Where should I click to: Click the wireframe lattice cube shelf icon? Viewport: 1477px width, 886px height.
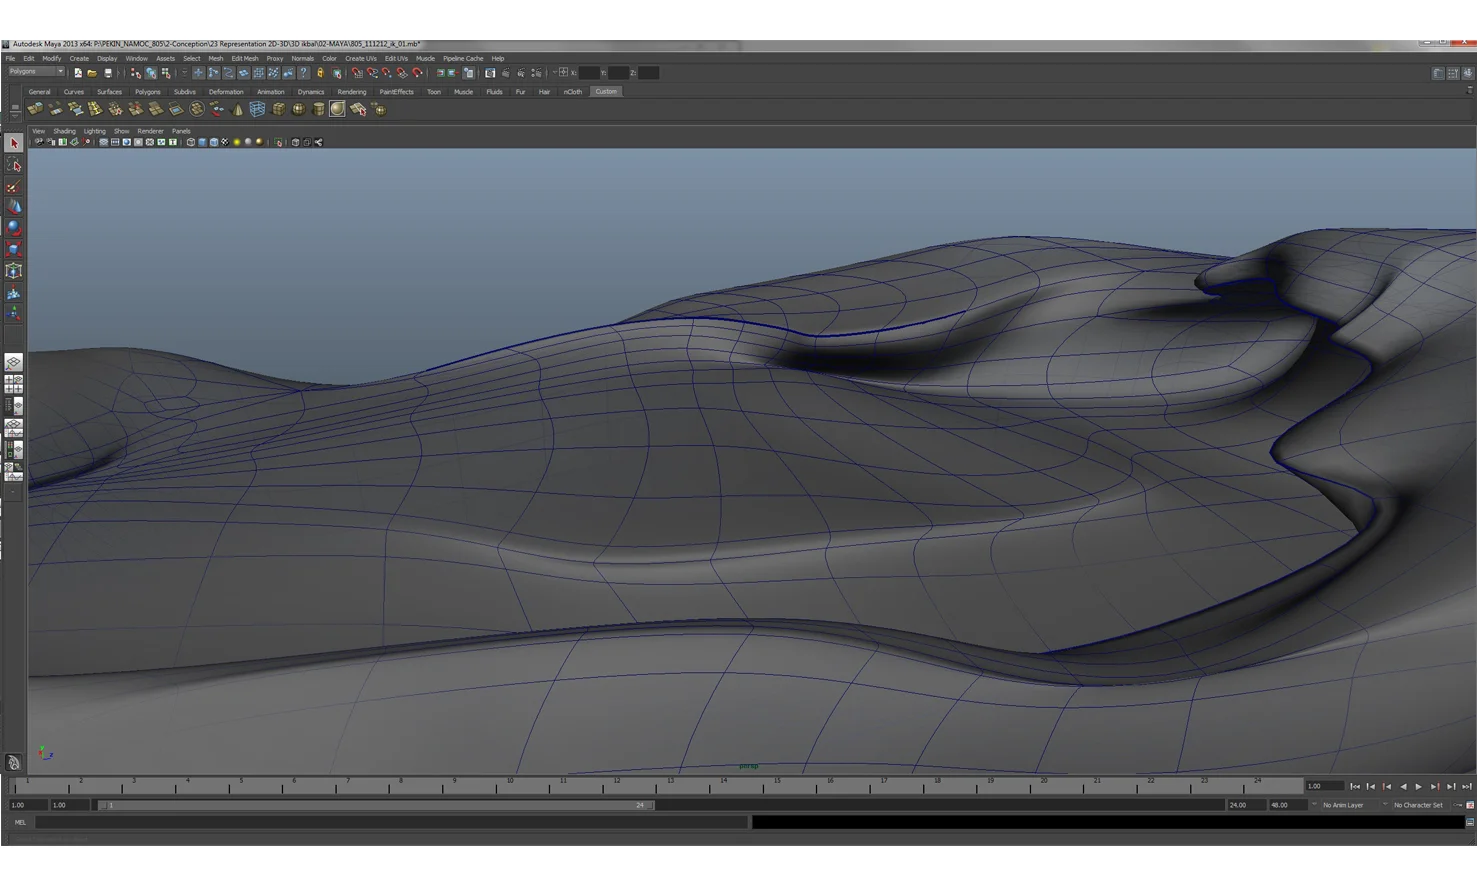click(257, 110)
